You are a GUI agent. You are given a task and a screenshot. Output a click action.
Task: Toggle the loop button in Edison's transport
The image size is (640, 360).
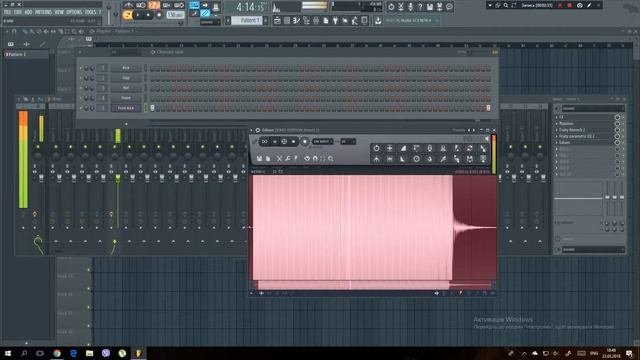[x=264, y=142]
